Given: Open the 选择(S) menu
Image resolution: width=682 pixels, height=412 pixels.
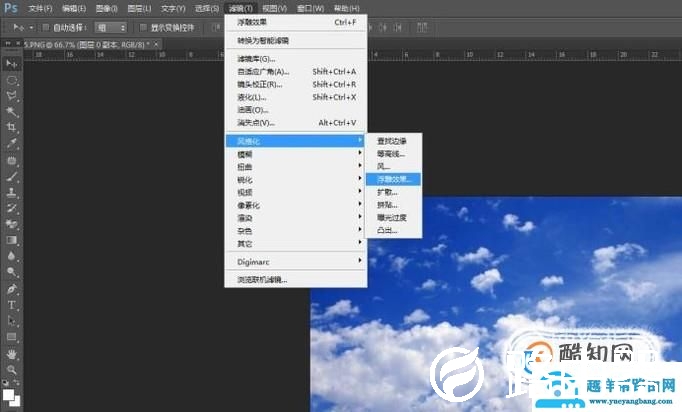Looking at the screenshot, I should pyautogui.click(x=207, y=8).
